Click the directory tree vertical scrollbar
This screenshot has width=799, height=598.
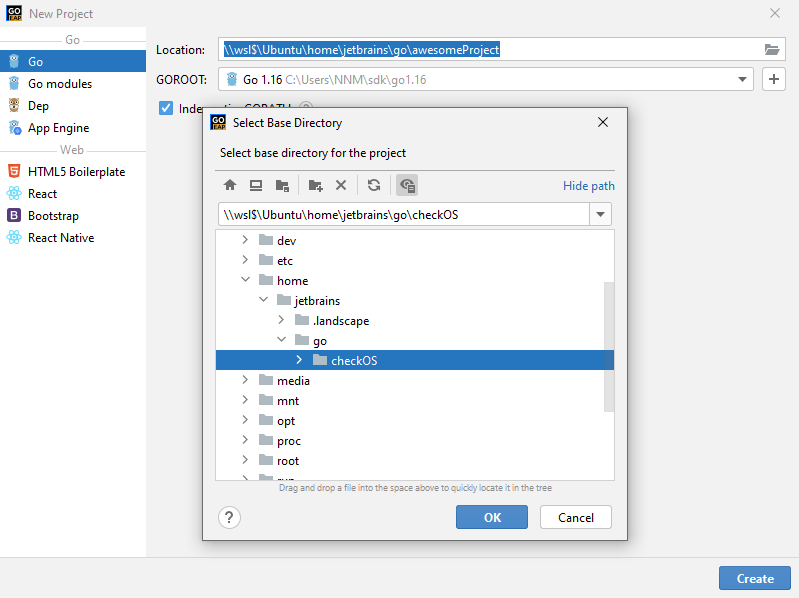pos(609,346)
